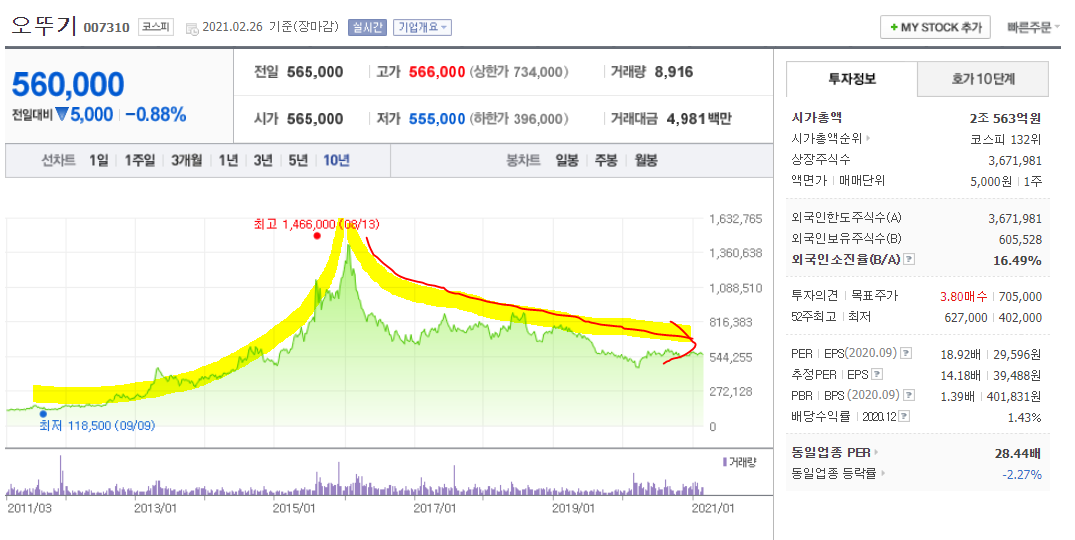This screenshot has width=1075, height=540.
Task: Click the 동일업종 PER link
Action: (x=831, y=453)
